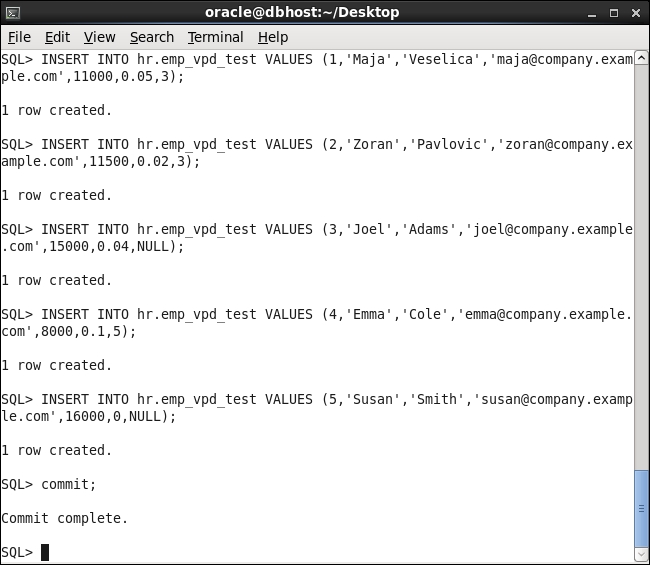Open the Terminal menu

point(215,37)
